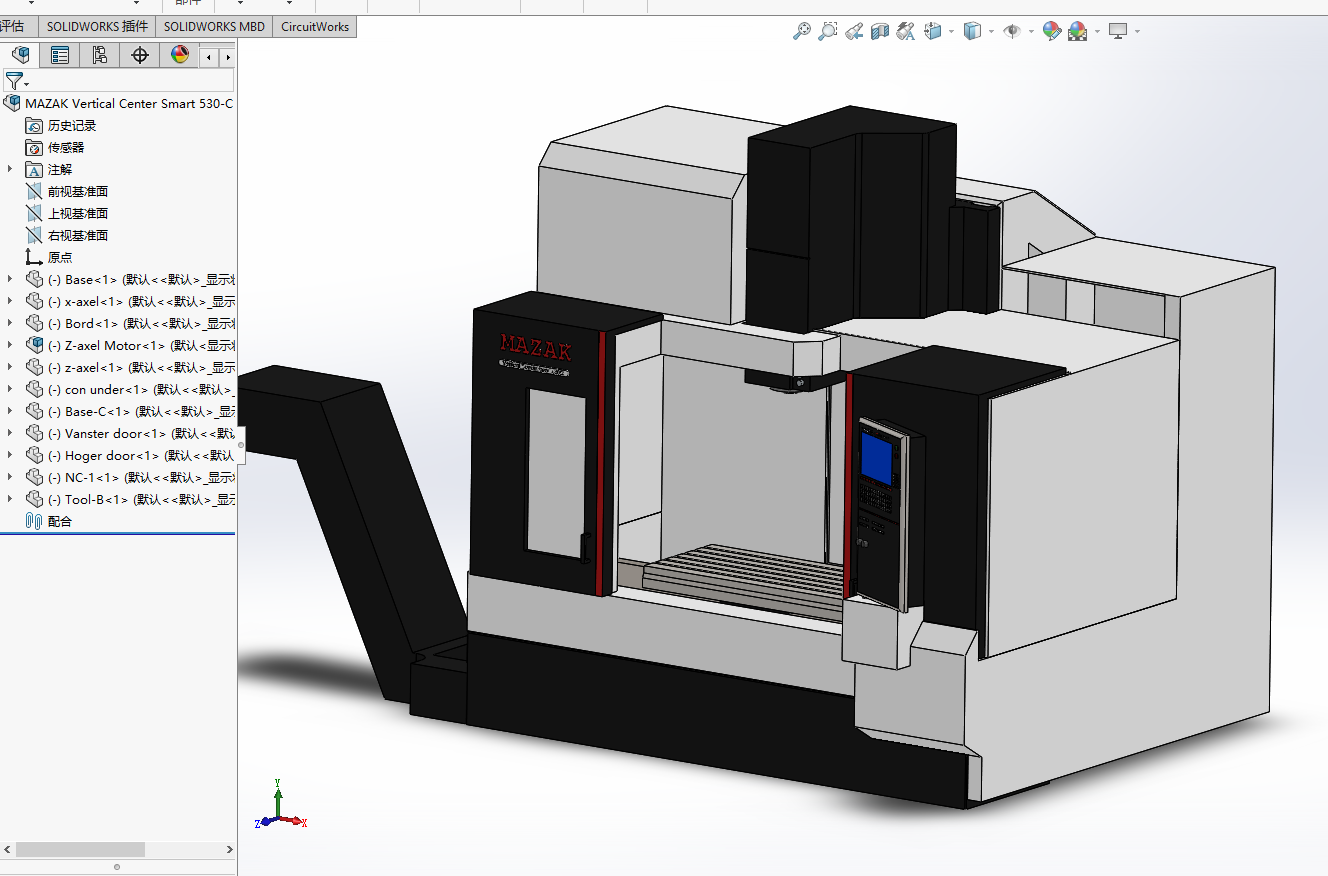Expand the Z-axel Motor<1> component node
Image resolution: width=1328 pixels, height=876 pixels.
(x=10, y=345)
